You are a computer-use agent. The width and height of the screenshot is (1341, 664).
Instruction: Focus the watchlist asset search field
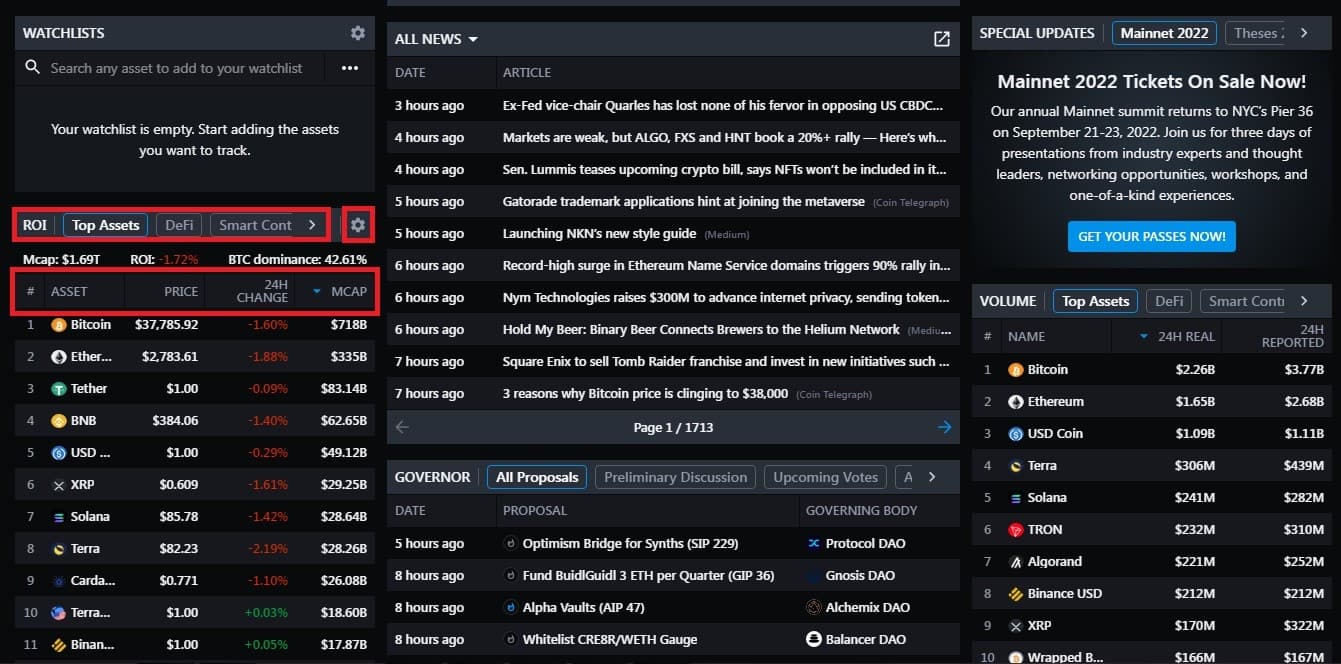pos(176,68)
